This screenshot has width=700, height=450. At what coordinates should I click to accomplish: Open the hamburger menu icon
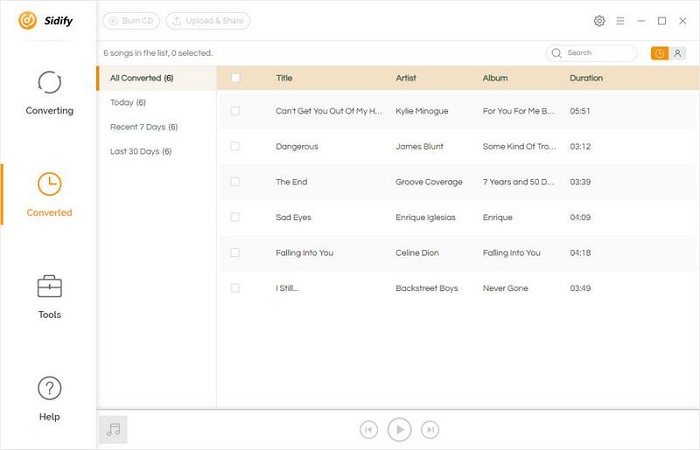620,21
